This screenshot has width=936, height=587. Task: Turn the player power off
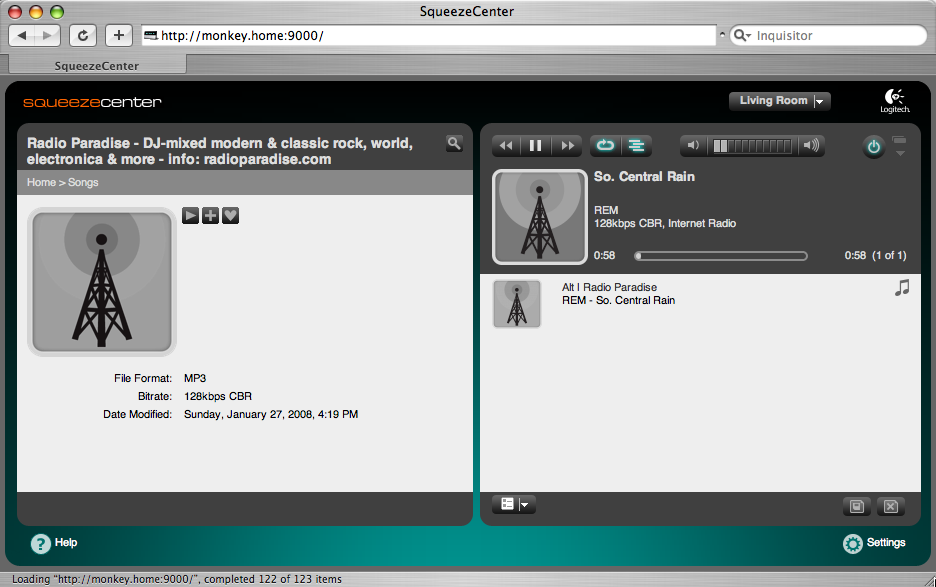click(x=874, y=147)
